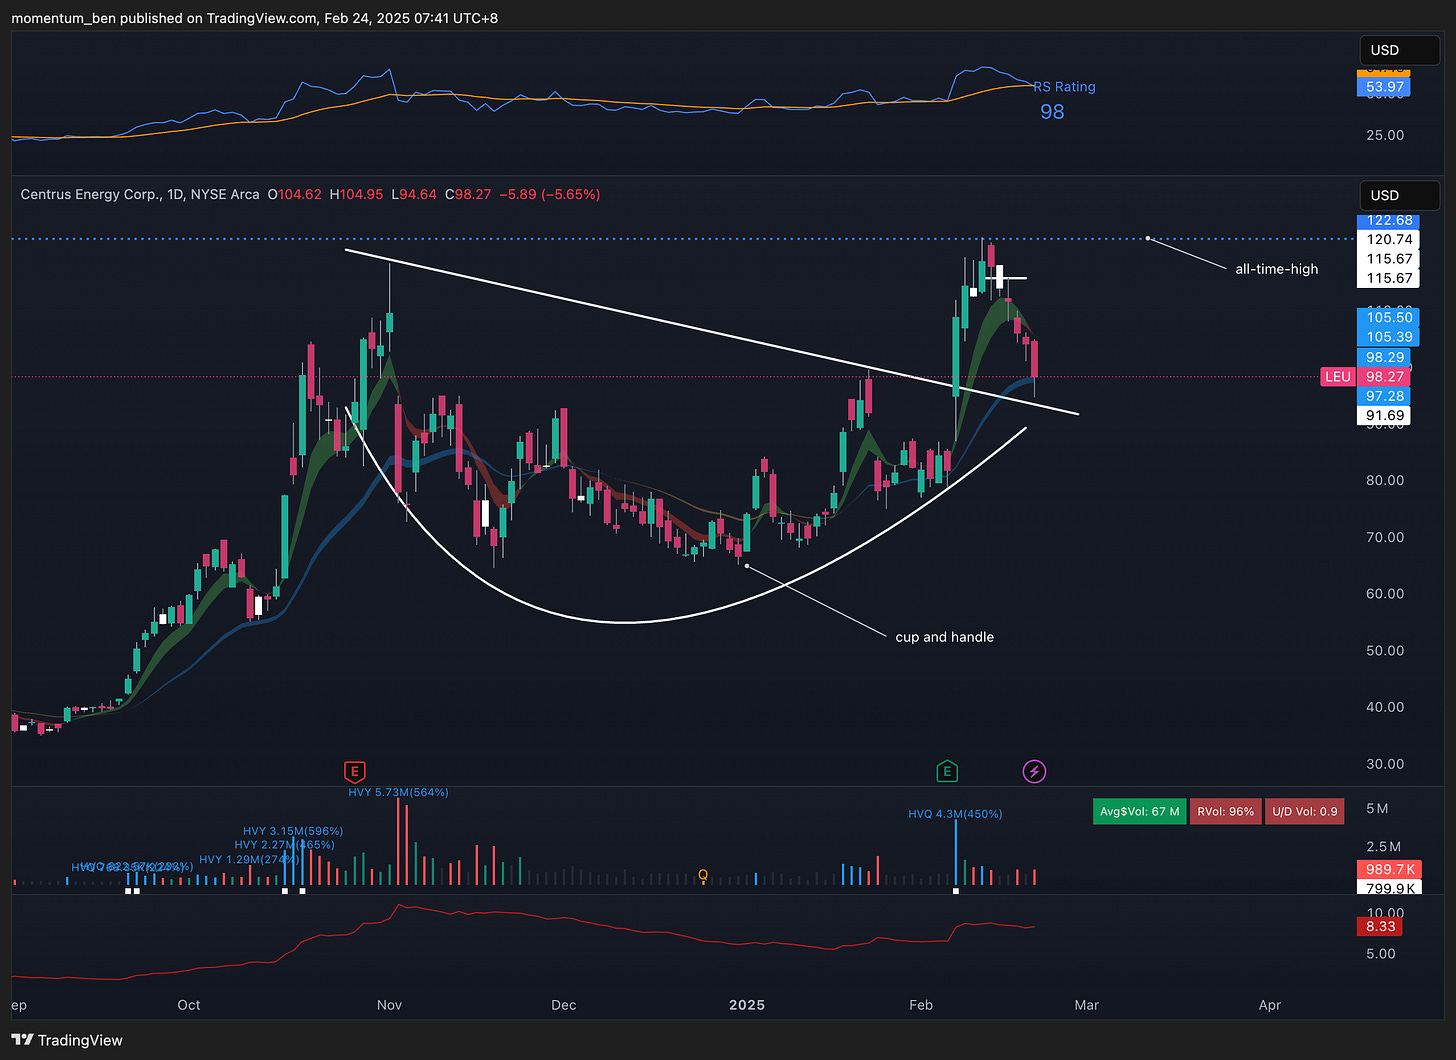Screen dimensions: 1456x1060
Task: Click the RS Rating label
Action: click(x=1065, y=87)
